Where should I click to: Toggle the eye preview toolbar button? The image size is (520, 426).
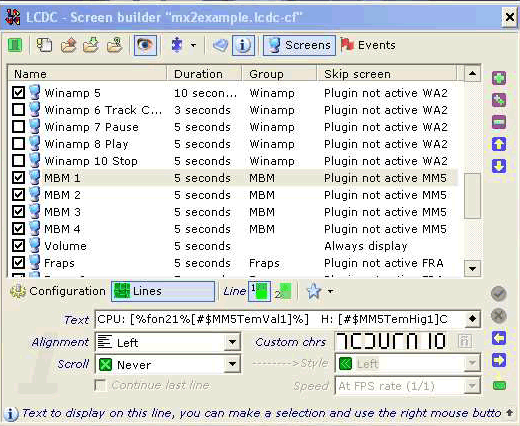point(145,45)
